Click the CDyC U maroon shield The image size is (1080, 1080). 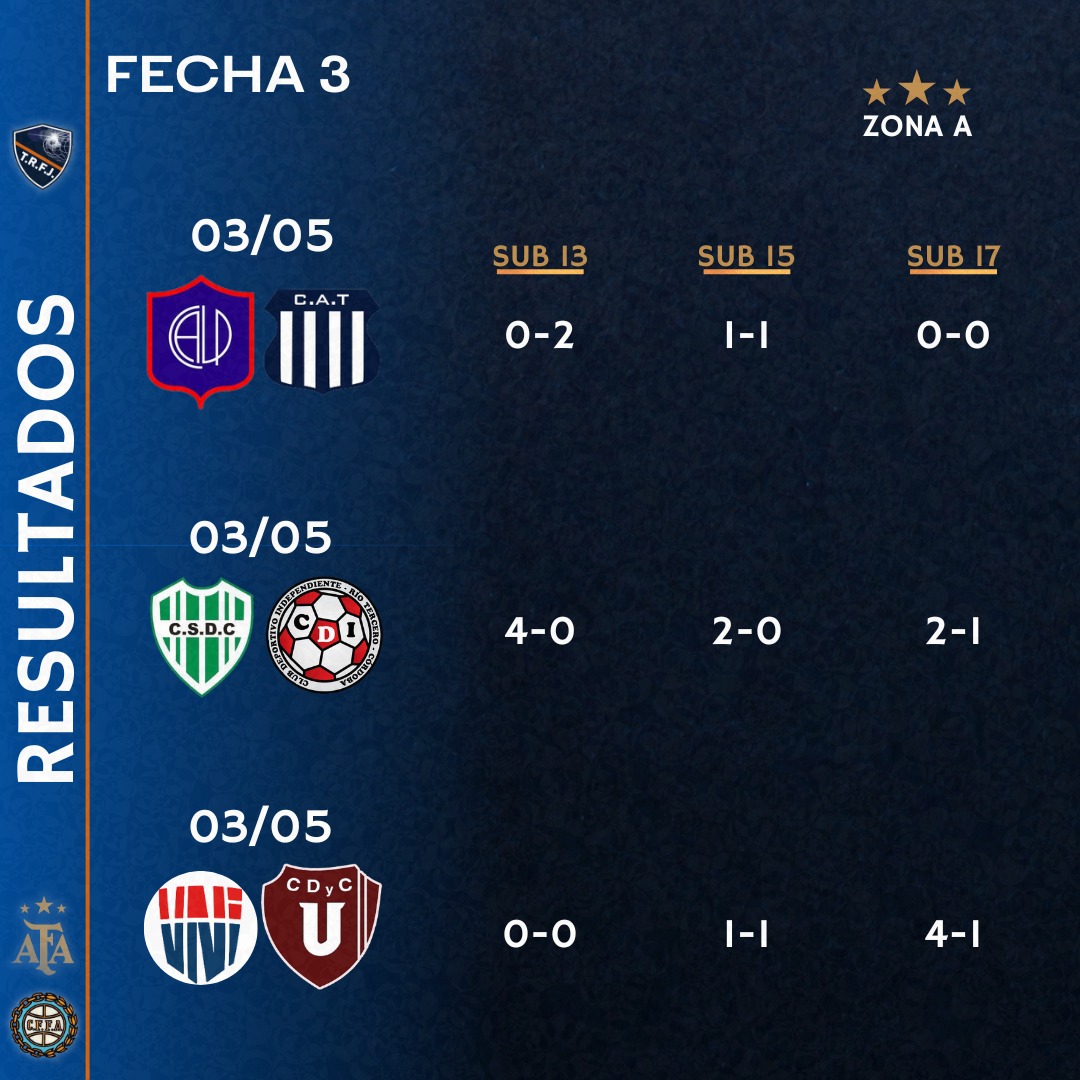(322, 926)
